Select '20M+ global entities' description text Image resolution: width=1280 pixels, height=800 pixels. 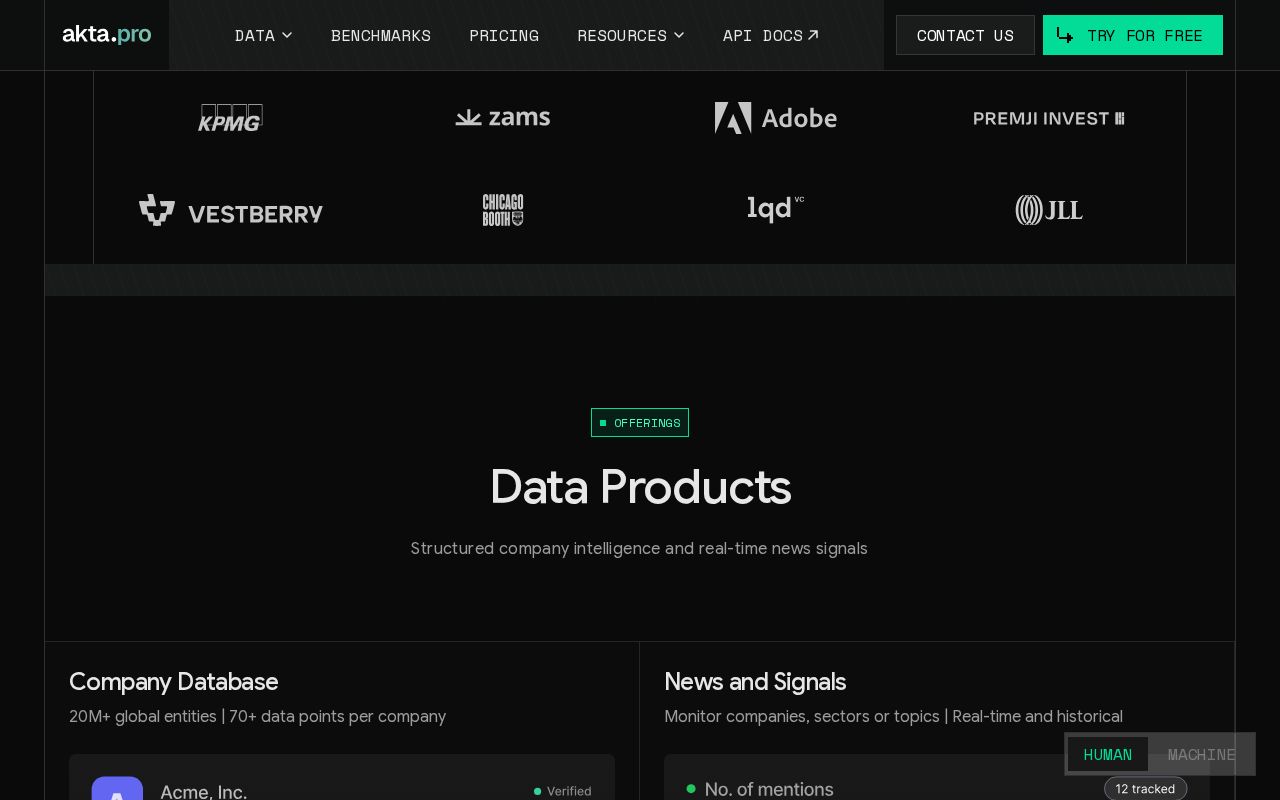click(143, 716)
